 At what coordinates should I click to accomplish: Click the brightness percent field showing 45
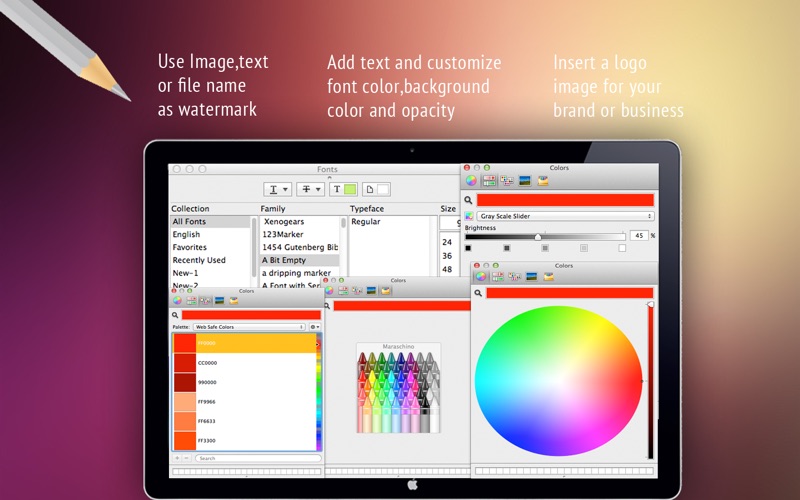coord(639,235)
